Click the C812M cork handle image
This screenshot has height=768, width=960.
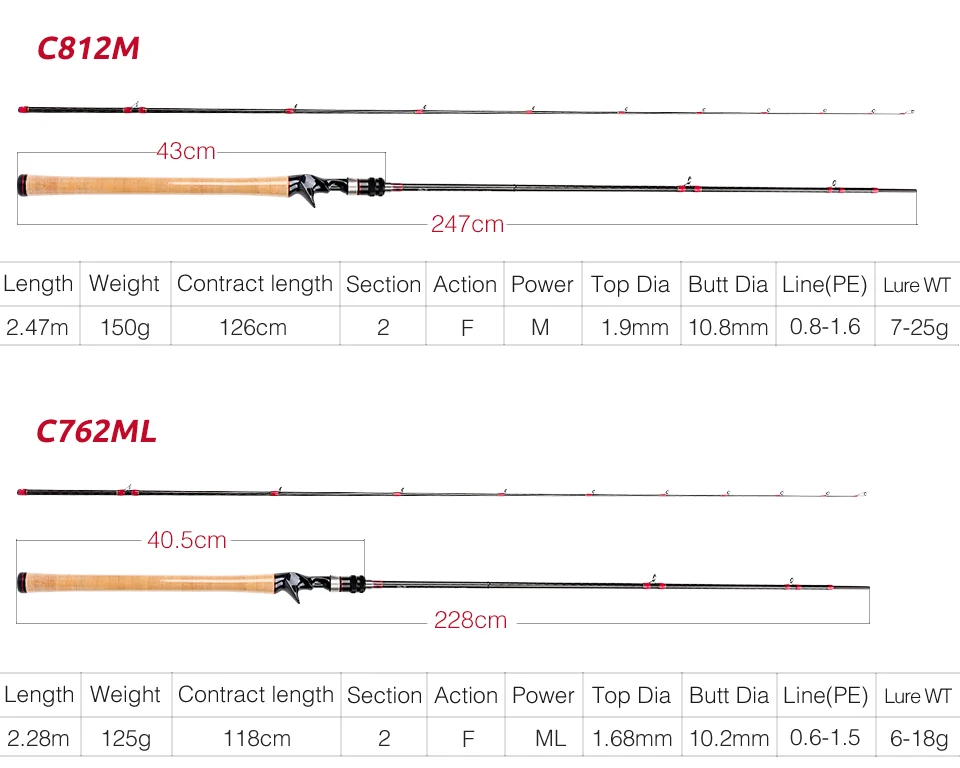click(x=157, y=186)
